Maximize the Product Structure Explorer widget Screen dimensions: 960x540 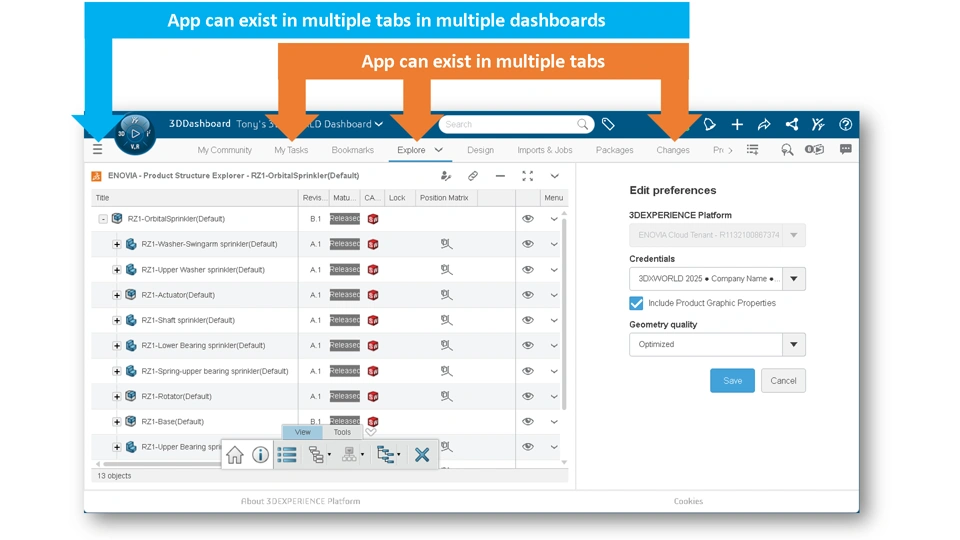point(527,176)
